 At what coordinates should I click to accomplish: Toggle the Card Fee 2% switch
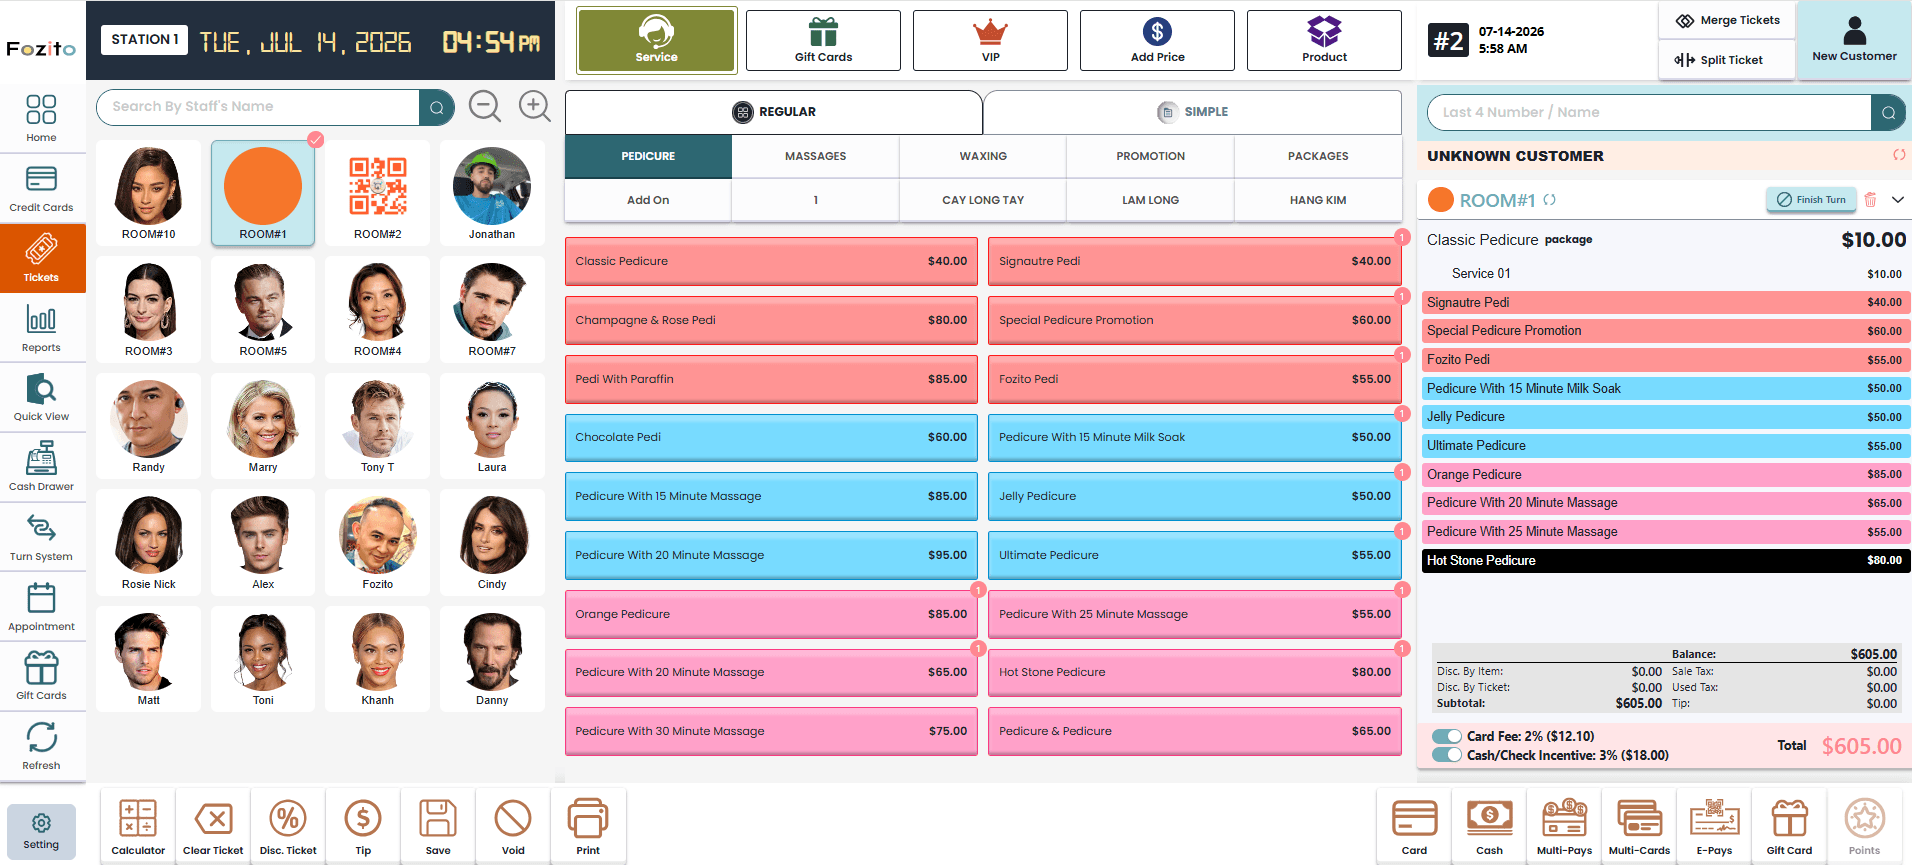click(x=1447, y=736)
